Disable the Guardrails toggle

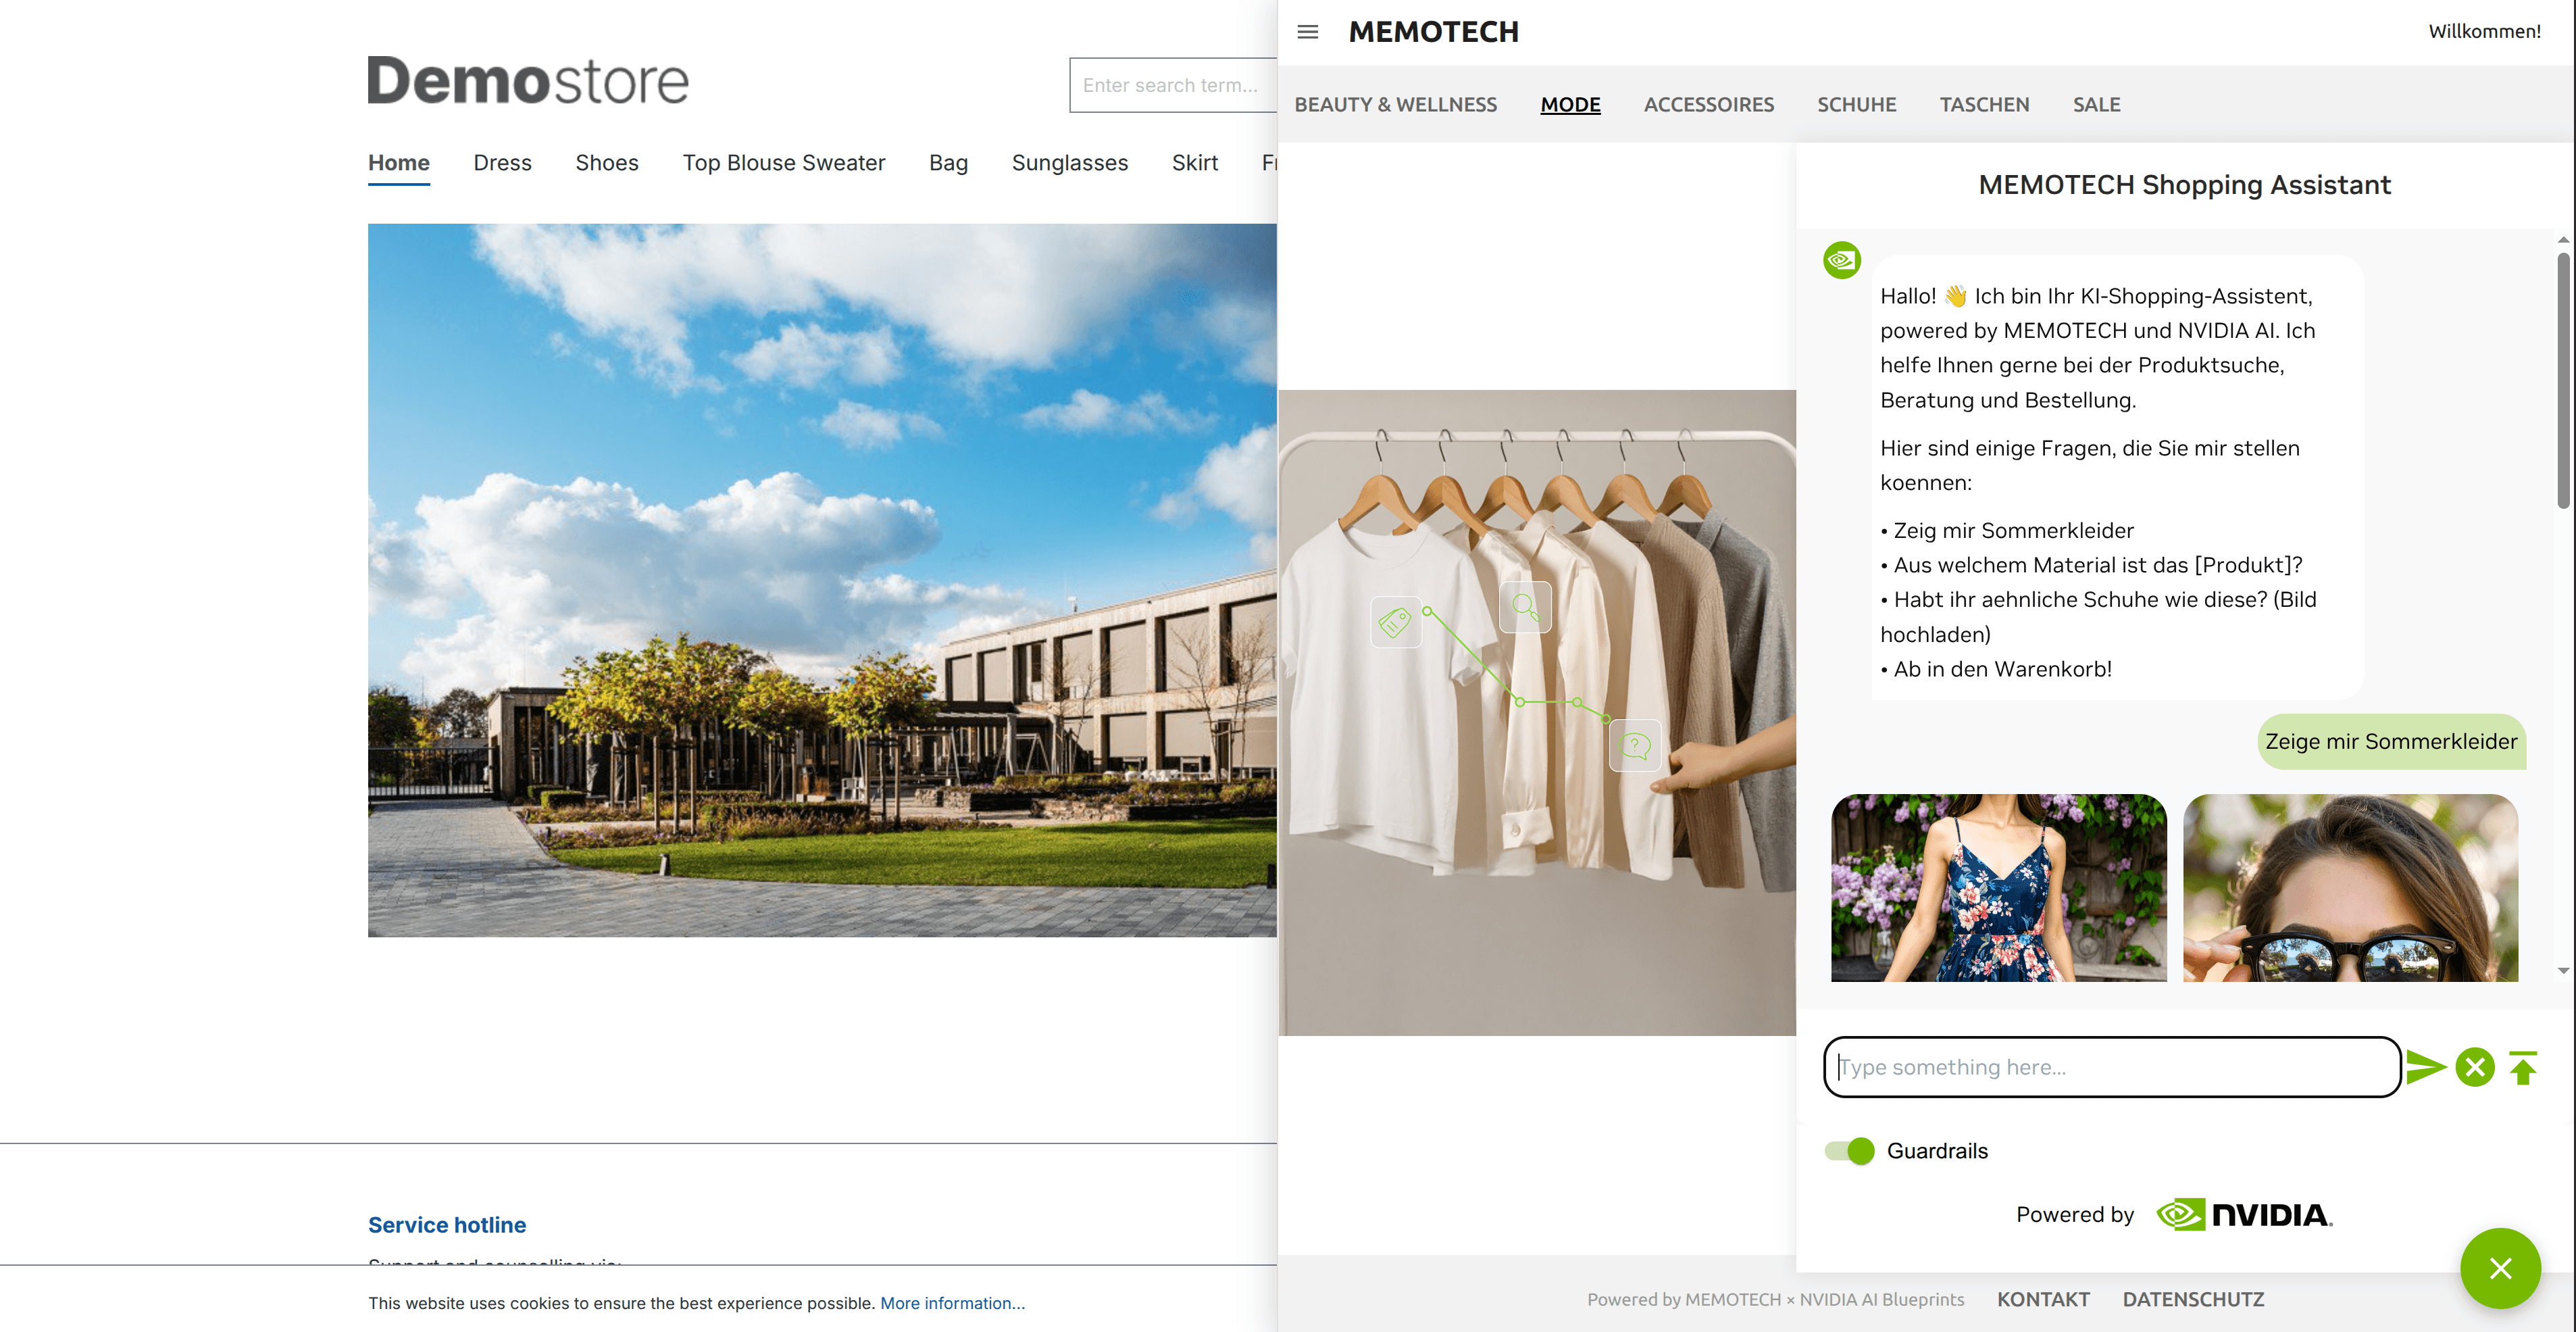click(x=1850, y=1151)
